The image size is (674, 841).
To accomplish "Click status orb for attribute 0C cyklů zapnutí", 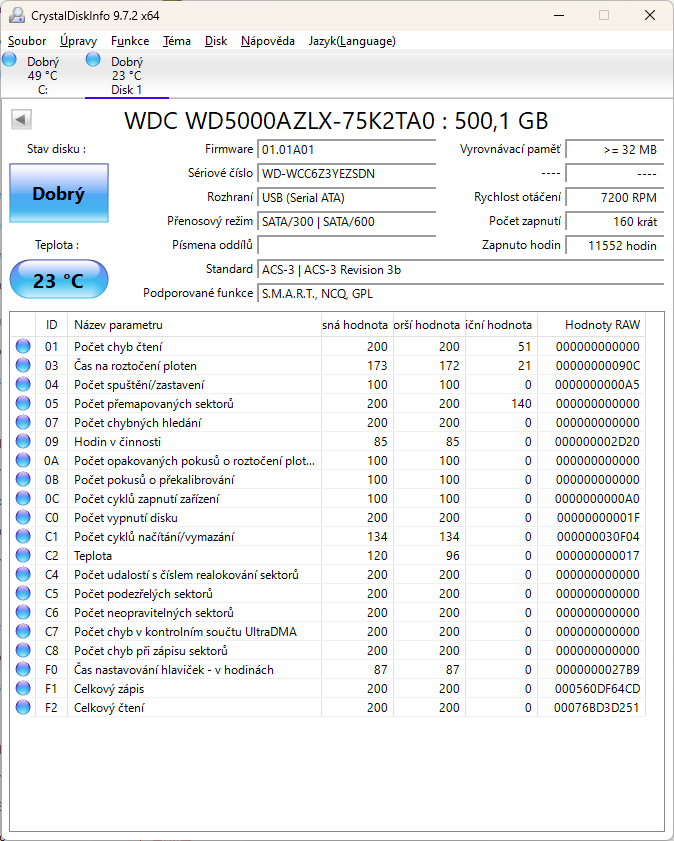I will click(x=23, y=498).
